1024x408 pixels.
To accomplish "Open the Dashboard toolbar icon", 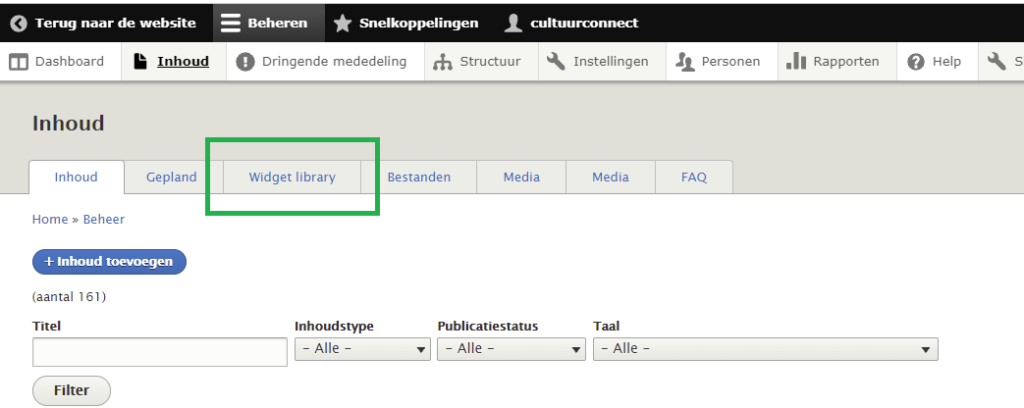I will pos(19,62).
